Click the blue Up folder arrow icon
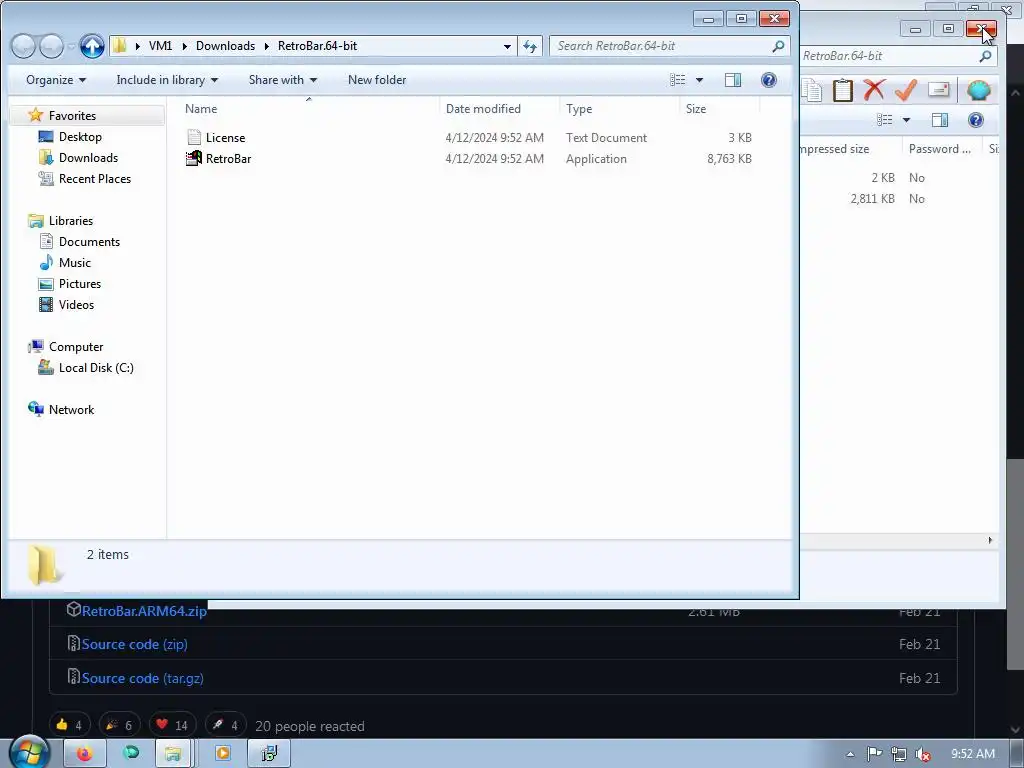The image size is (1024, 768). [x=92, y=46]
